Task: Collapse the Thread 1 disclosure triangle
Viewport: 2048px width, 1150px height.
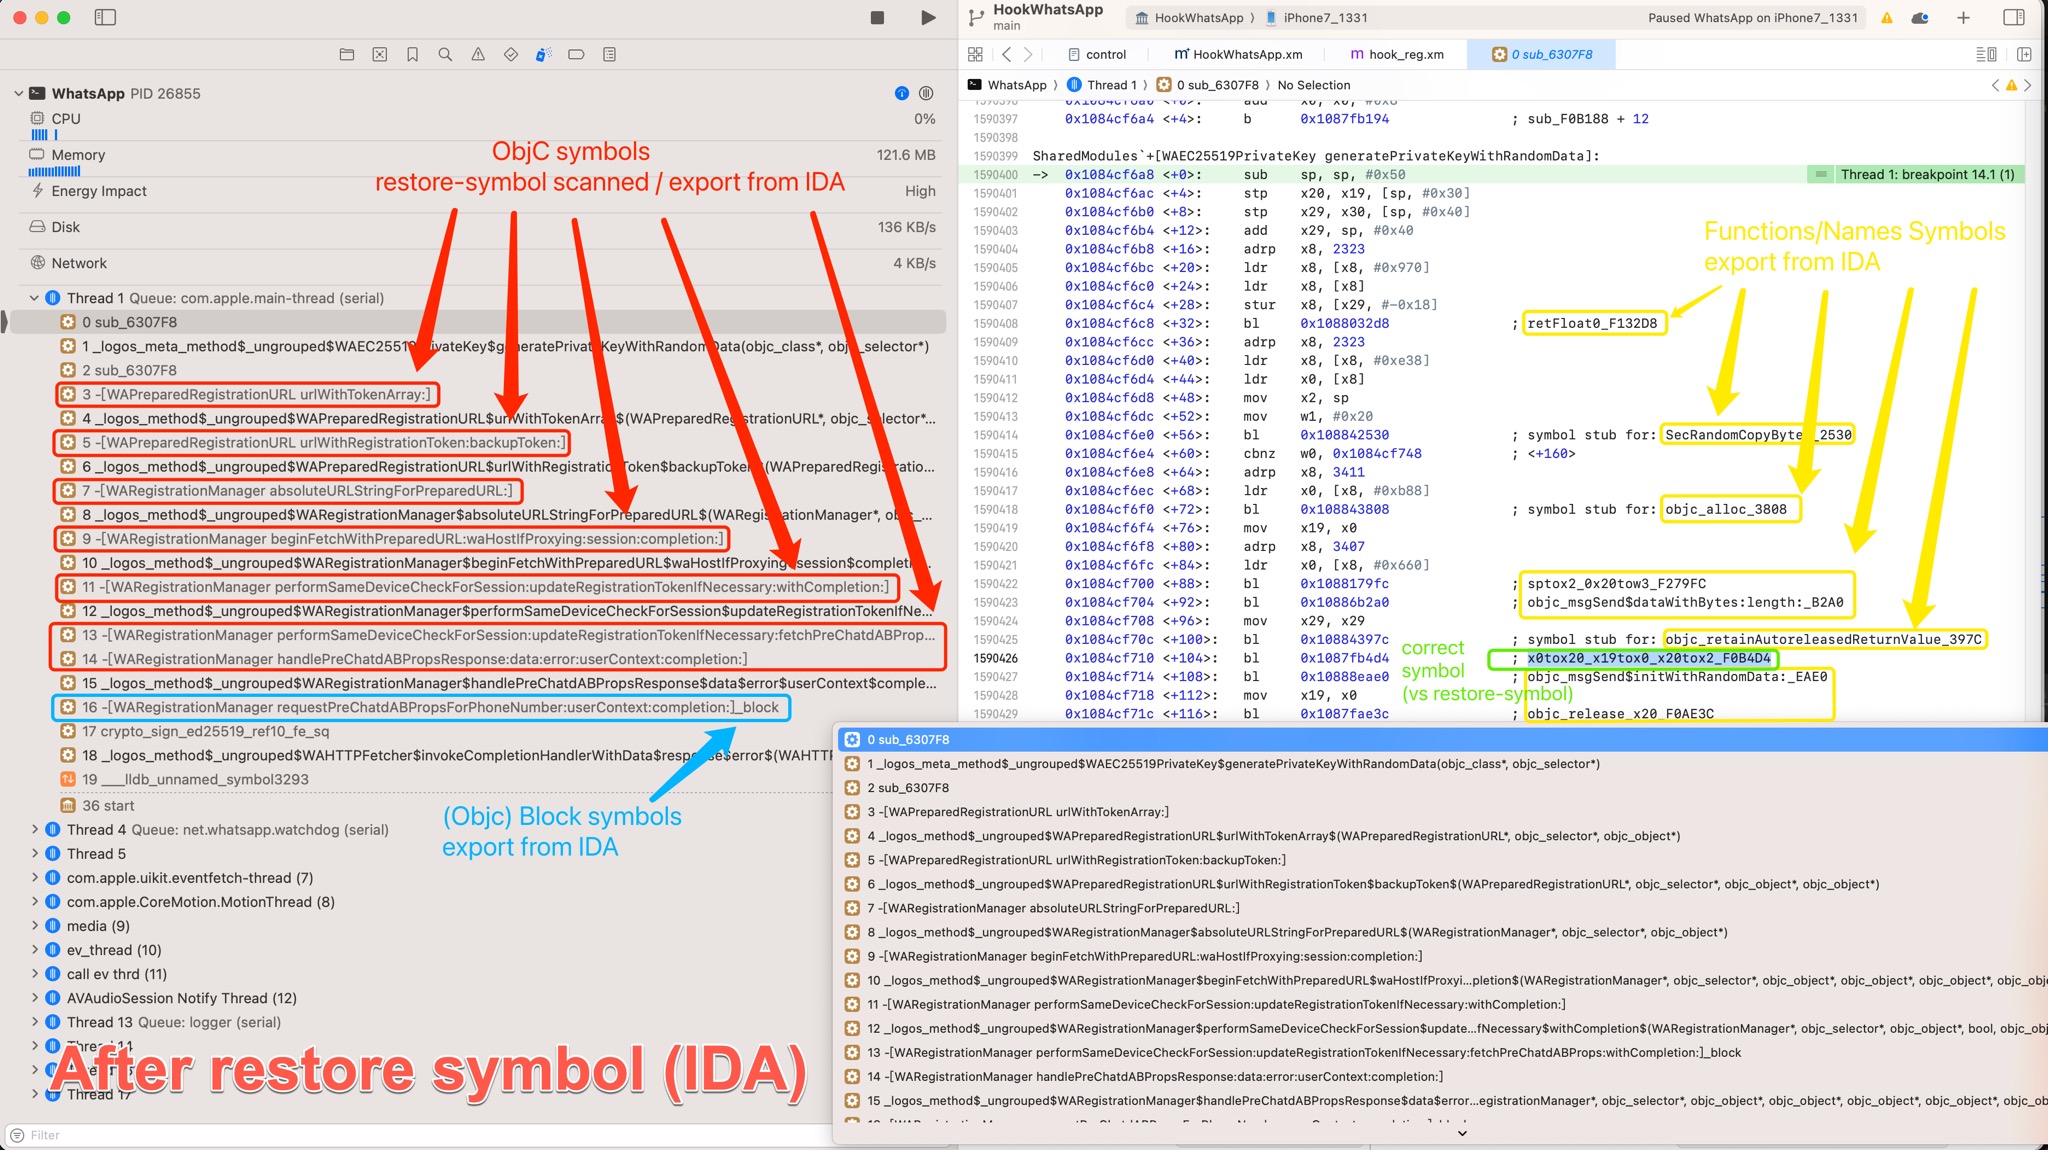Action: [34, 298]
